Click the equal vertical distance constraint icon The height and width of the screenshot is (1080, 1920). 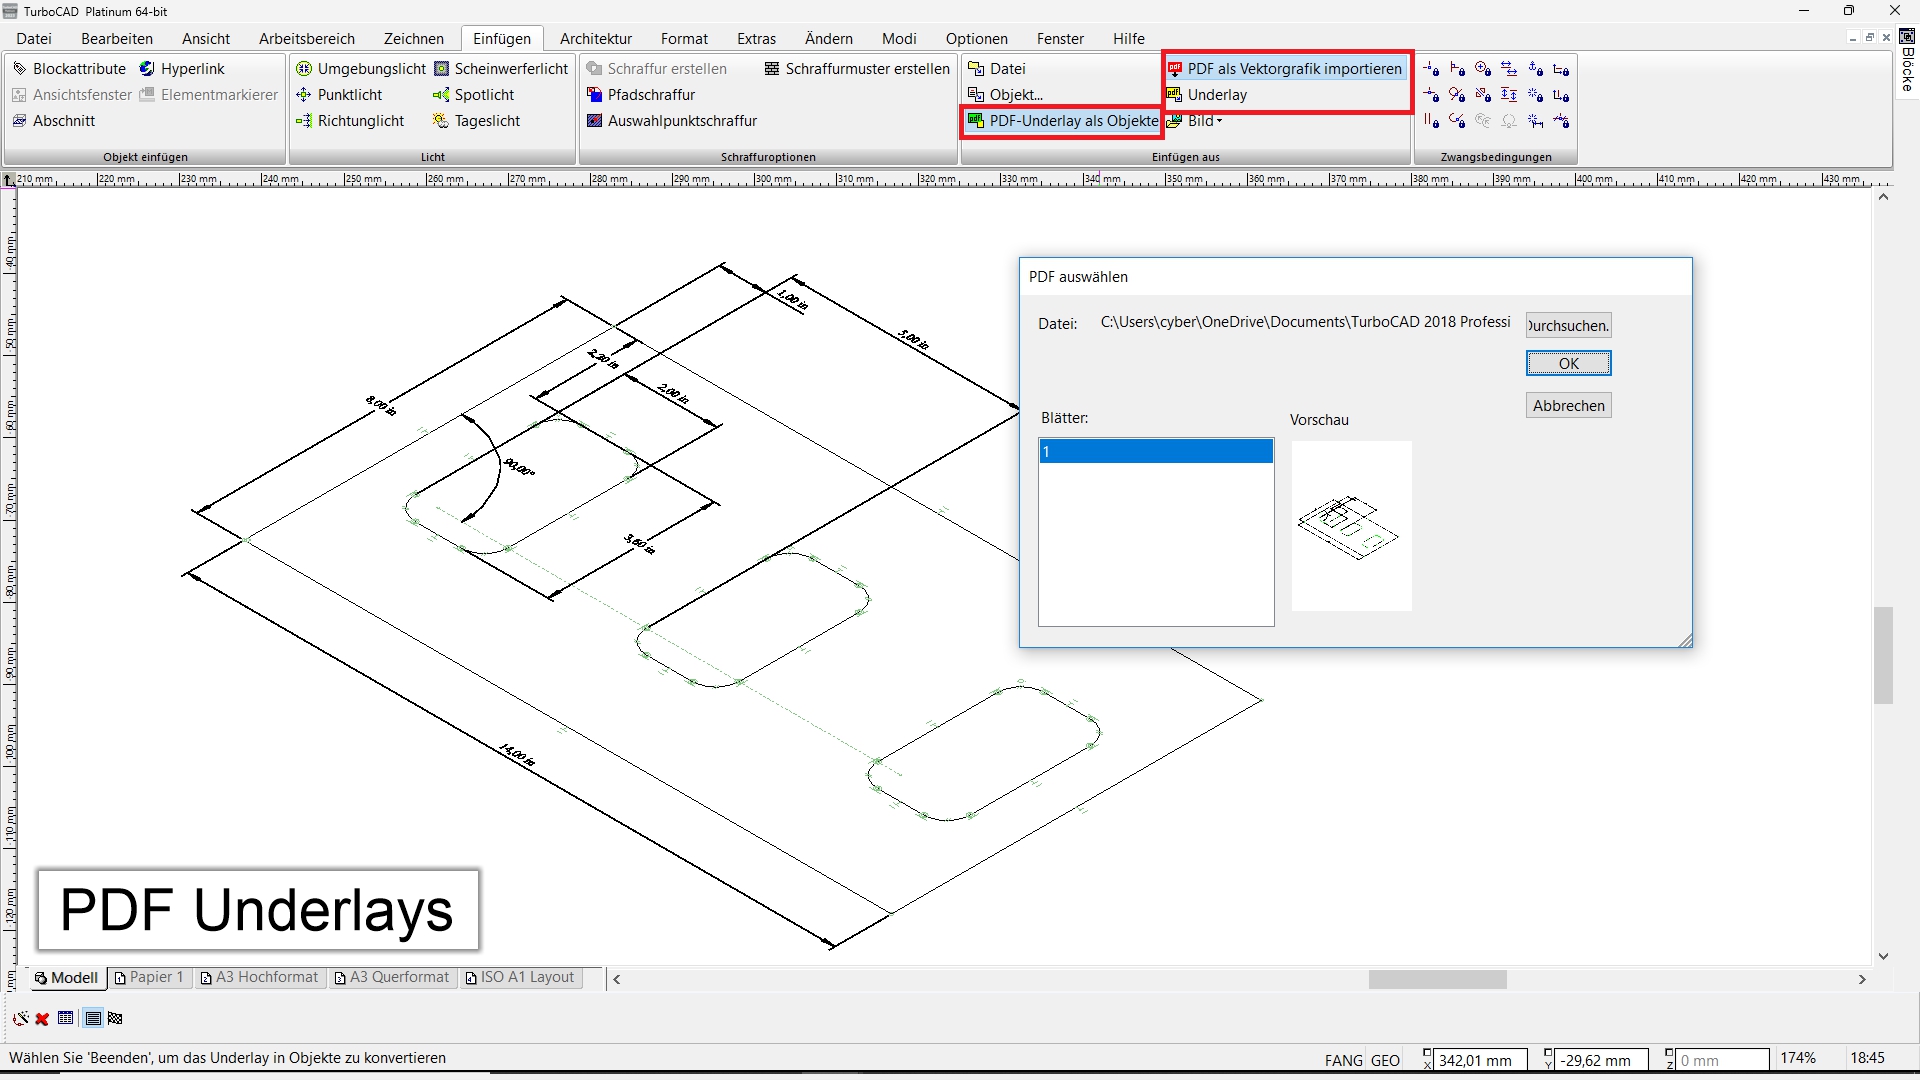1509,95
